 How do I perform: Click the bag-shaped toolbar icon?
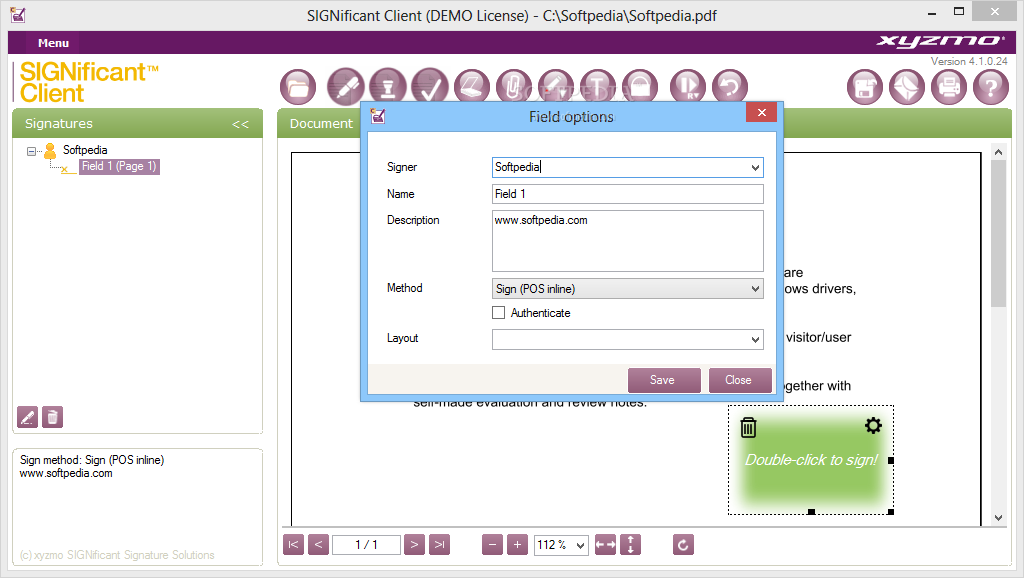click(640, 86)
